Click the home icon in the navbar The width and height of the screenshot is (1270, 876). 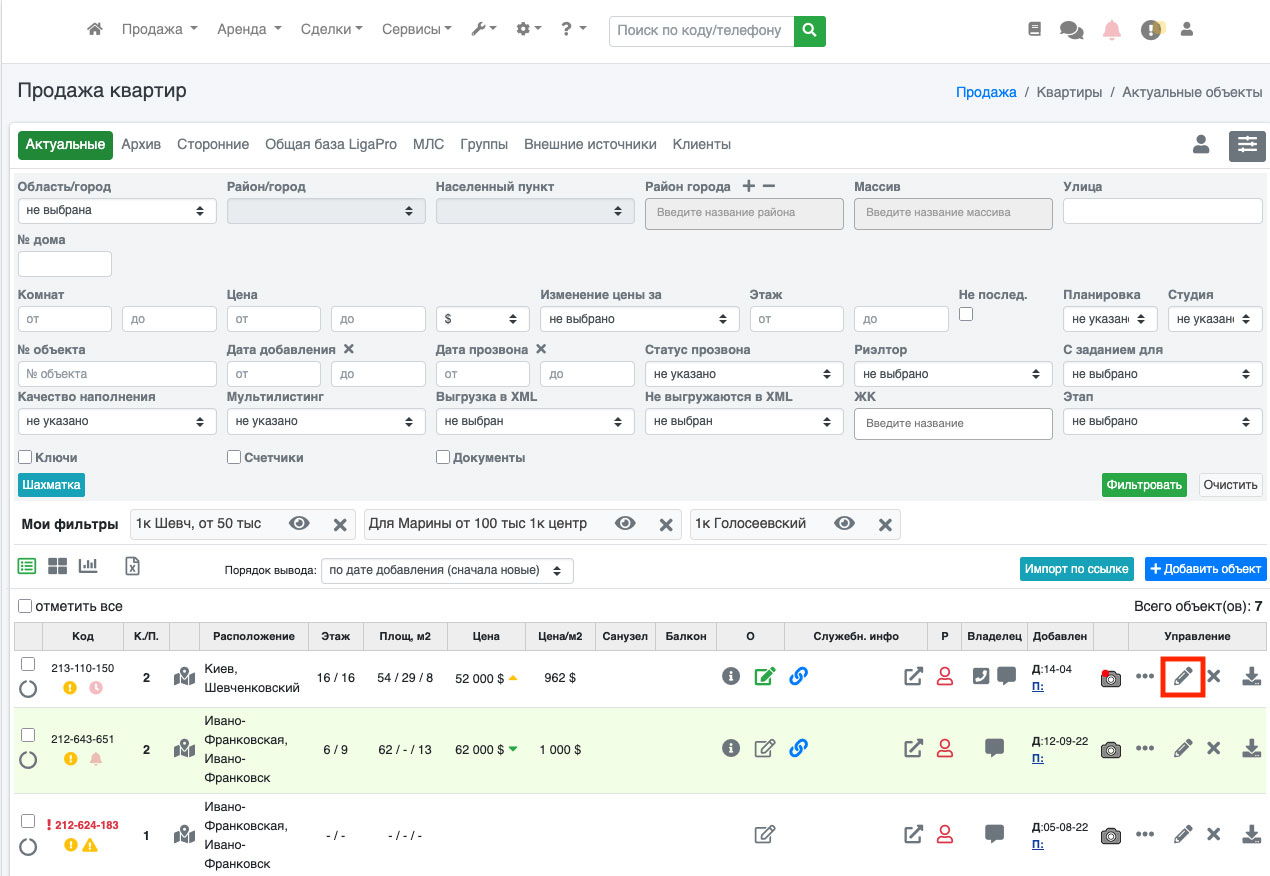95,30
